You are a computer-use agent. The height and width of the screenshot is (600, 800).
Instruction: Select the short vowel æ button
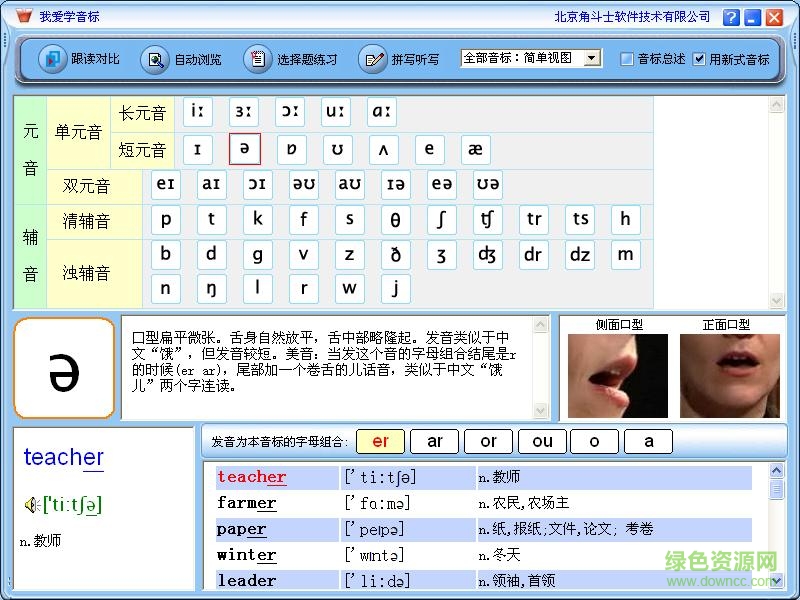(x=475, y=149)
